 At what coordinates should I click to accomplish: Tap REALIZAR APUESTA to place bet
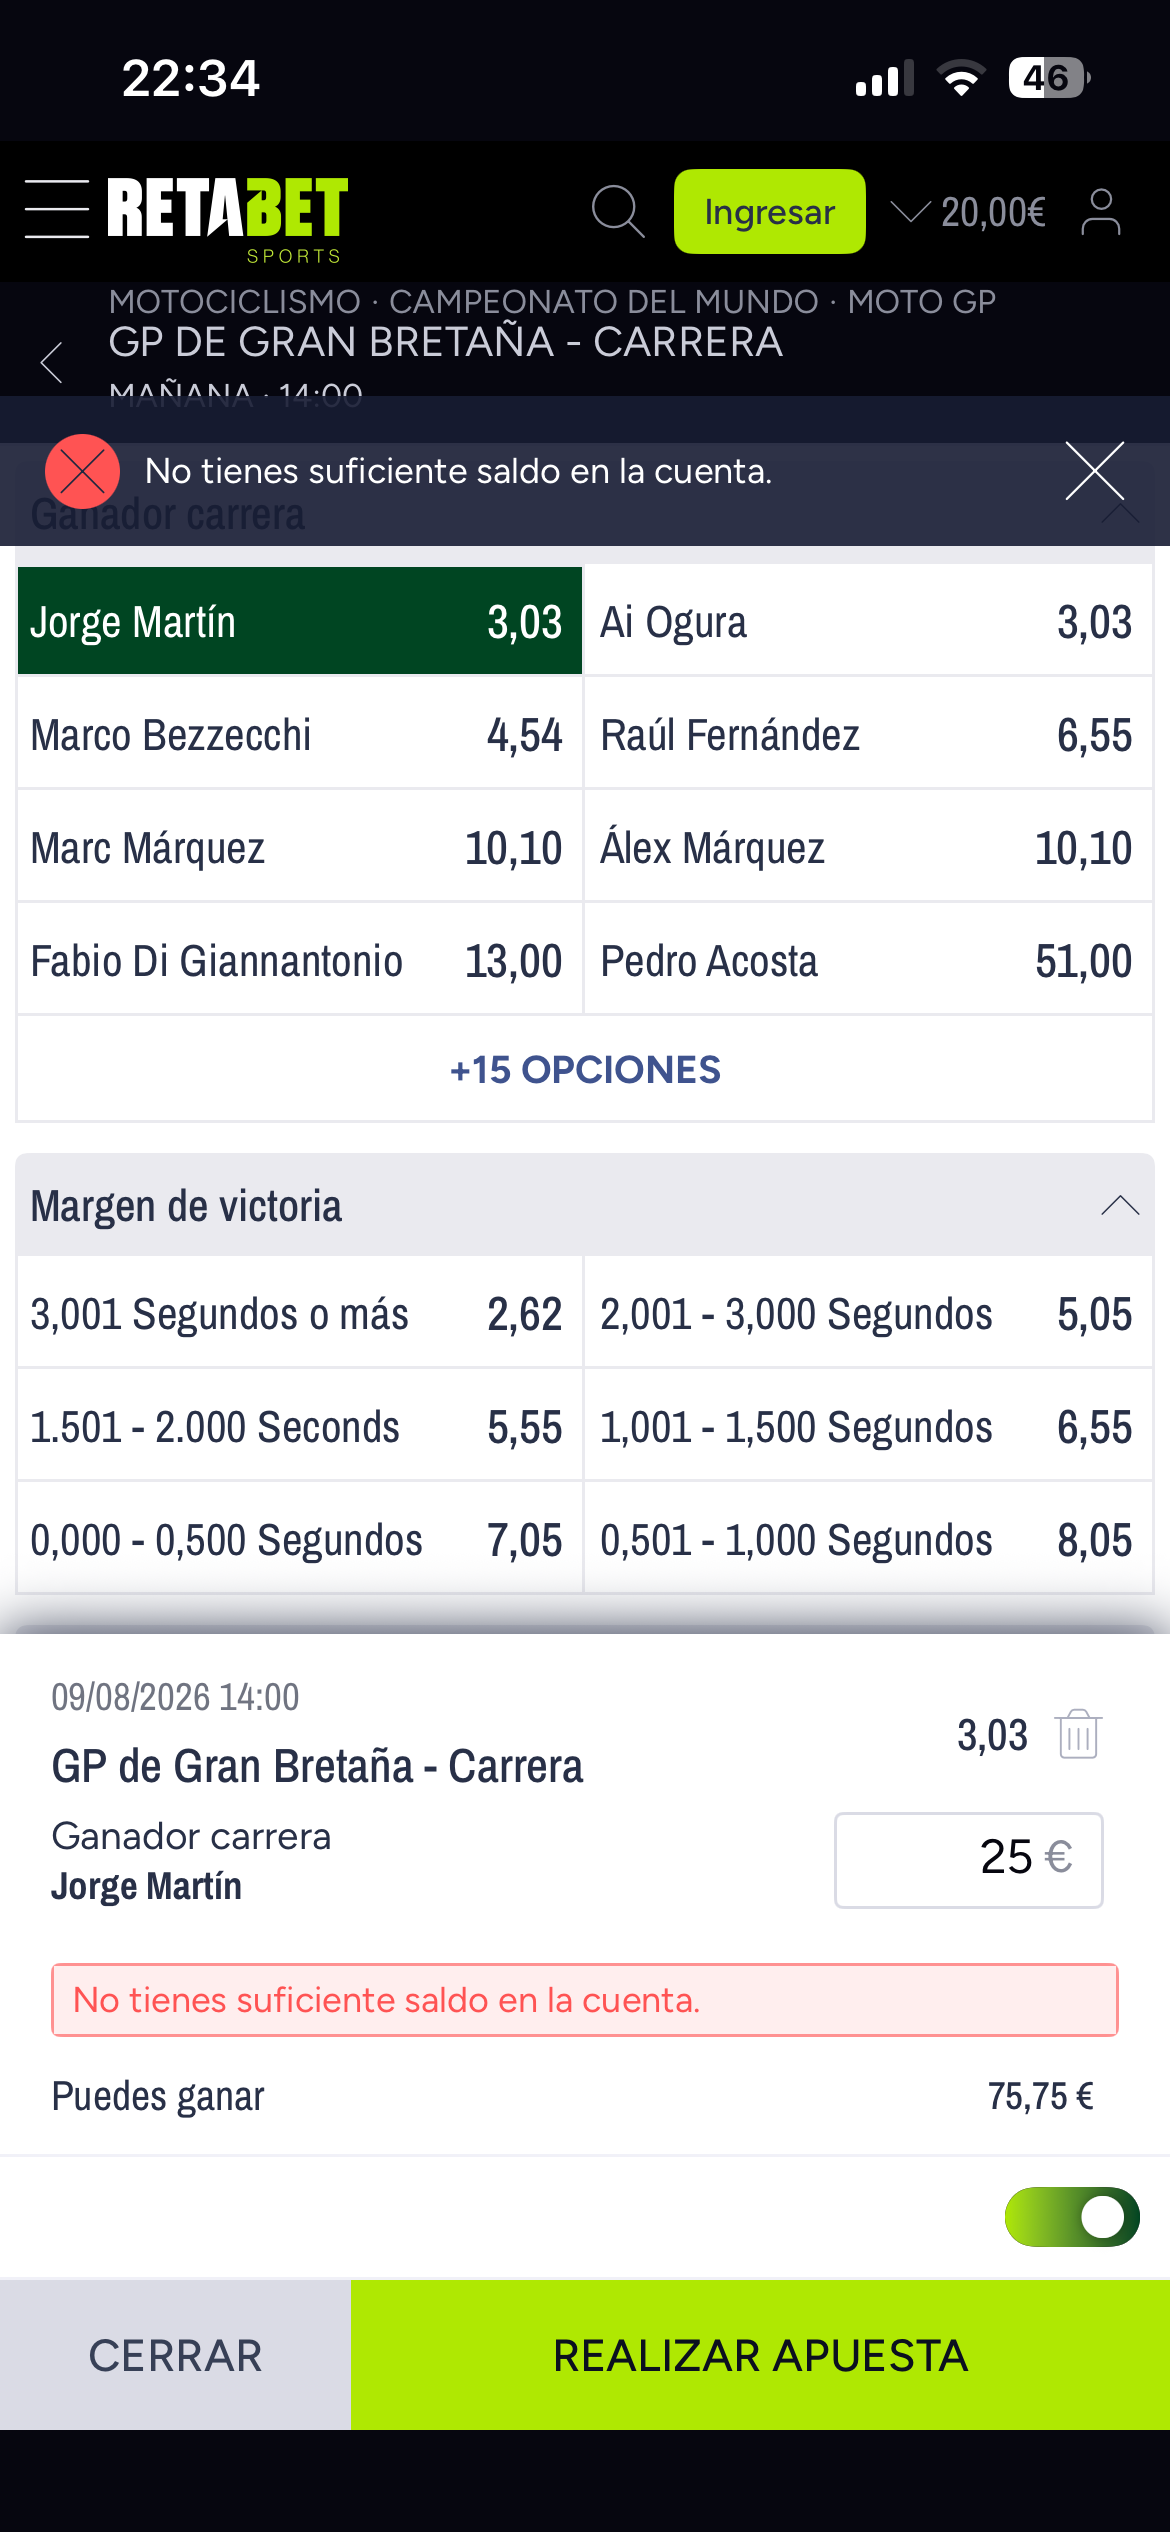(x=760, y=2355)
